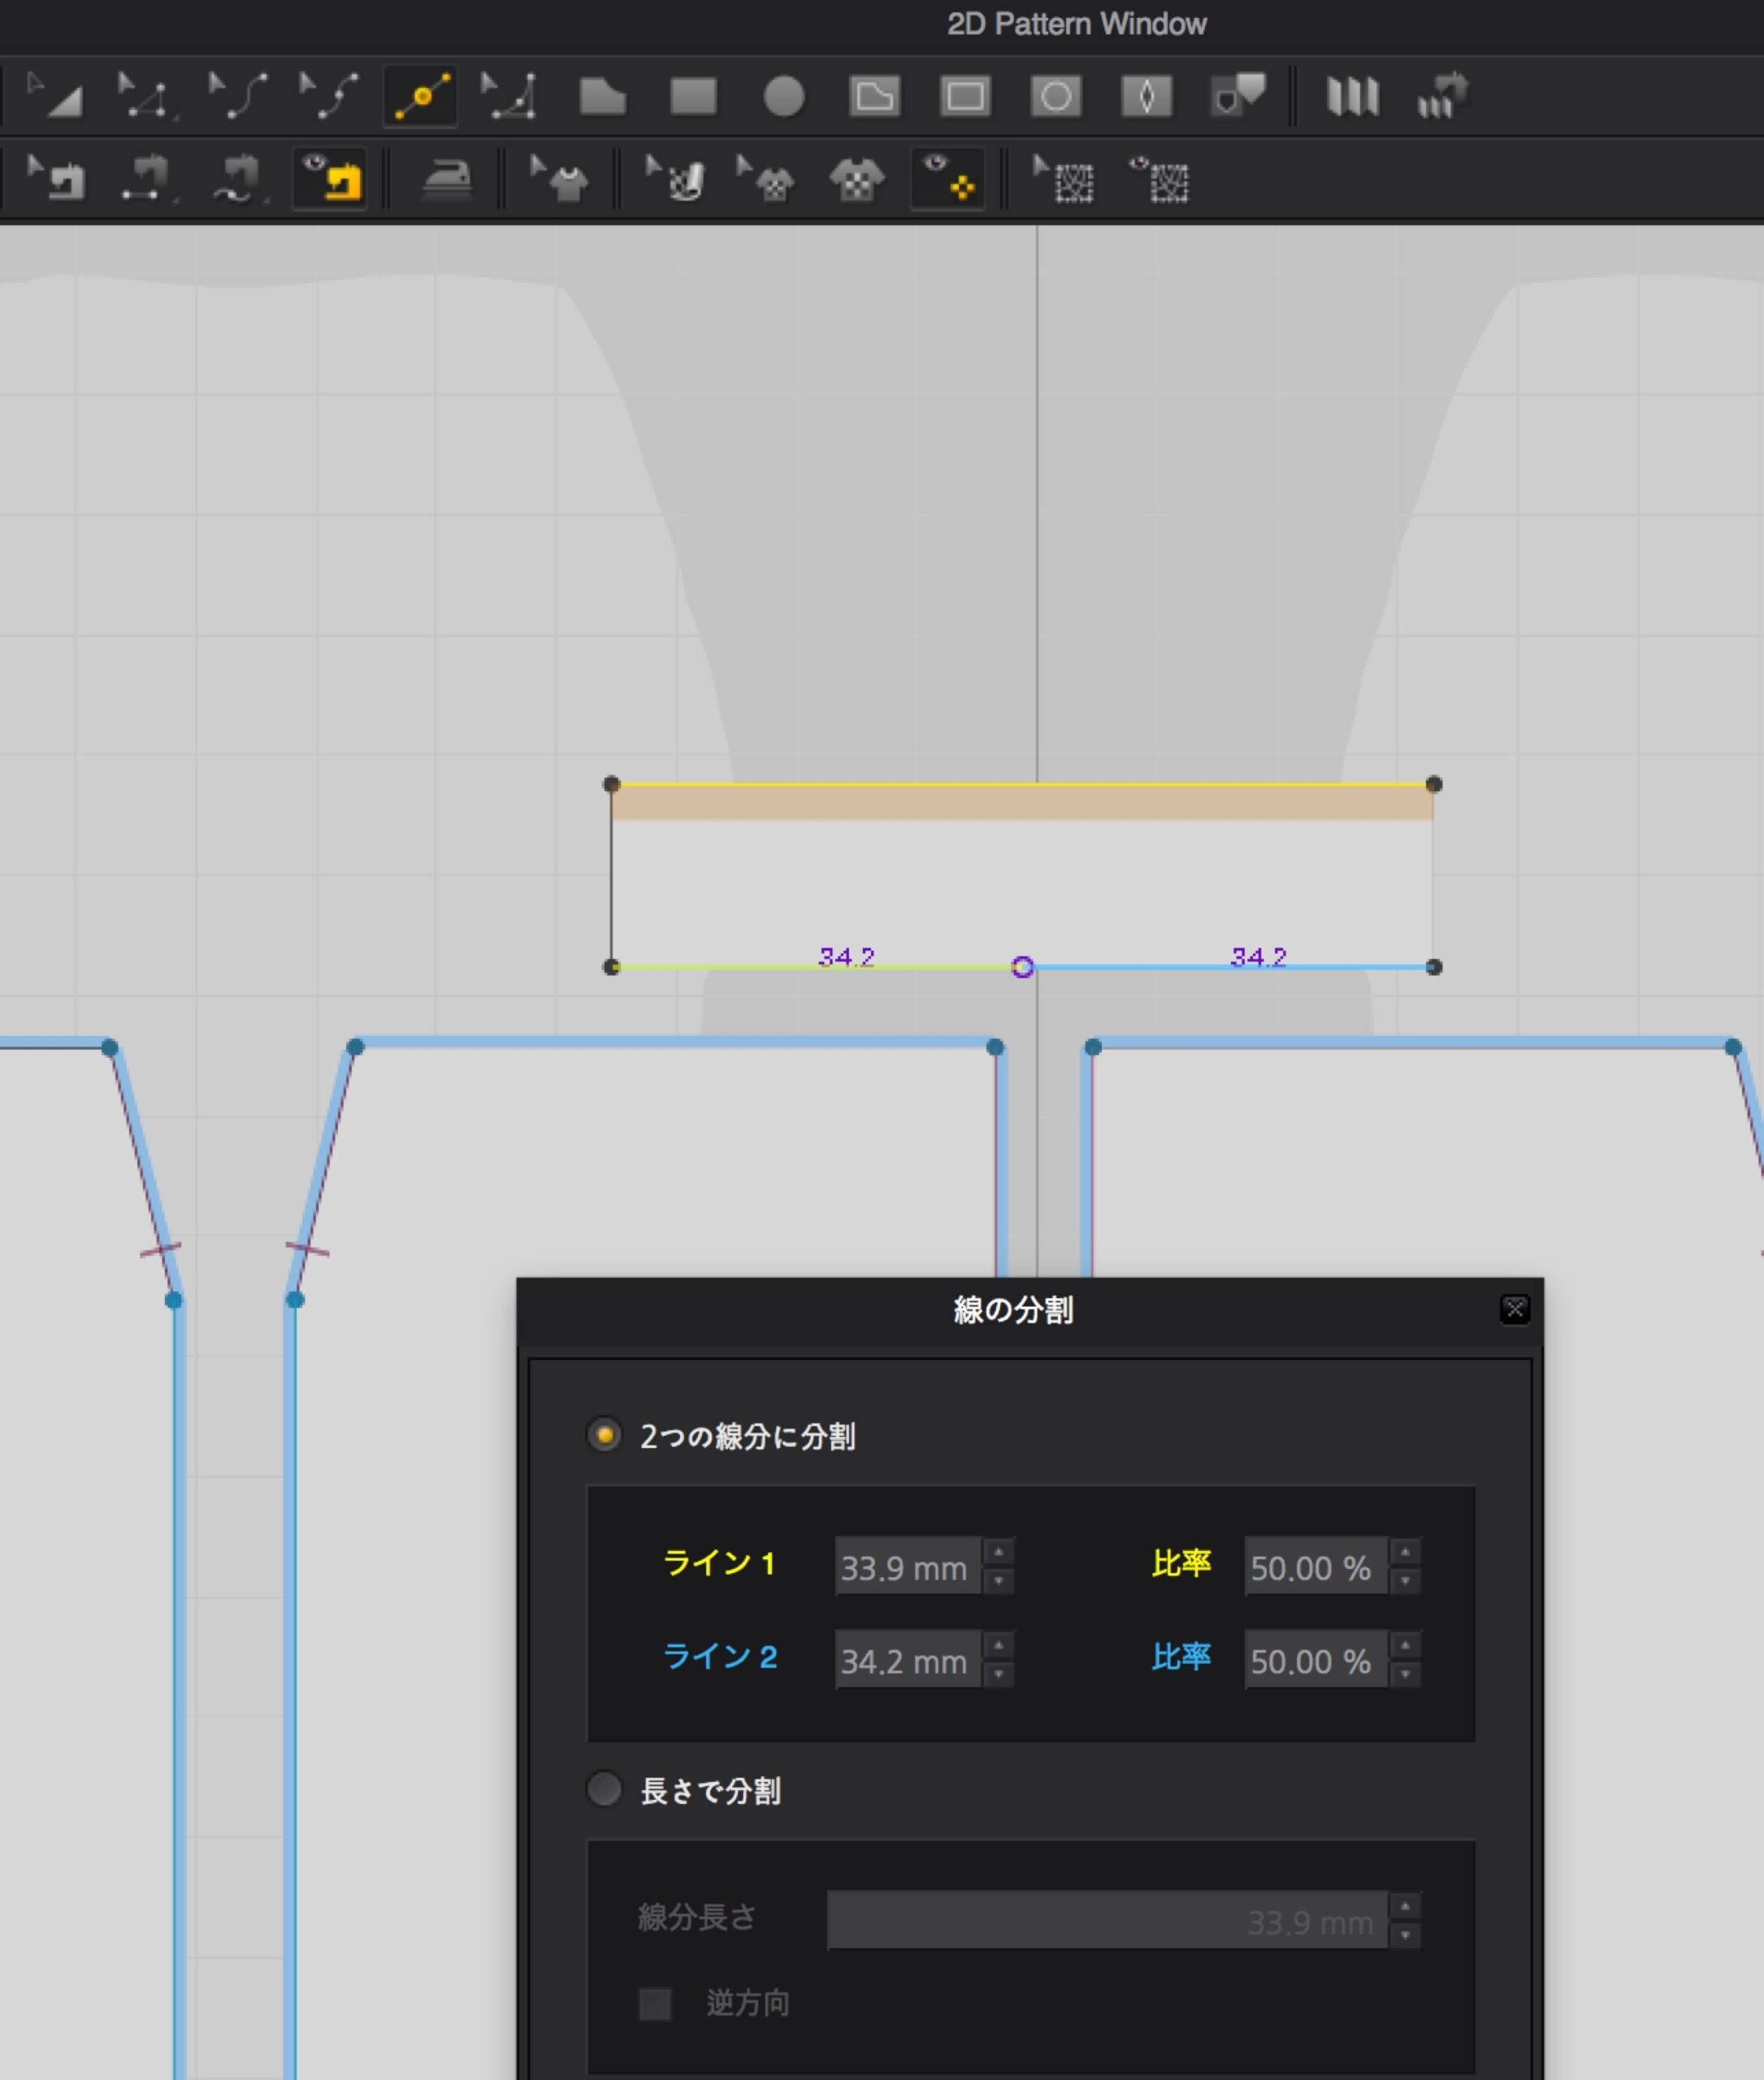The image size is (1764, 2080).
Task: Select the Edit Sewing tool icon
Action: (55, 180)
